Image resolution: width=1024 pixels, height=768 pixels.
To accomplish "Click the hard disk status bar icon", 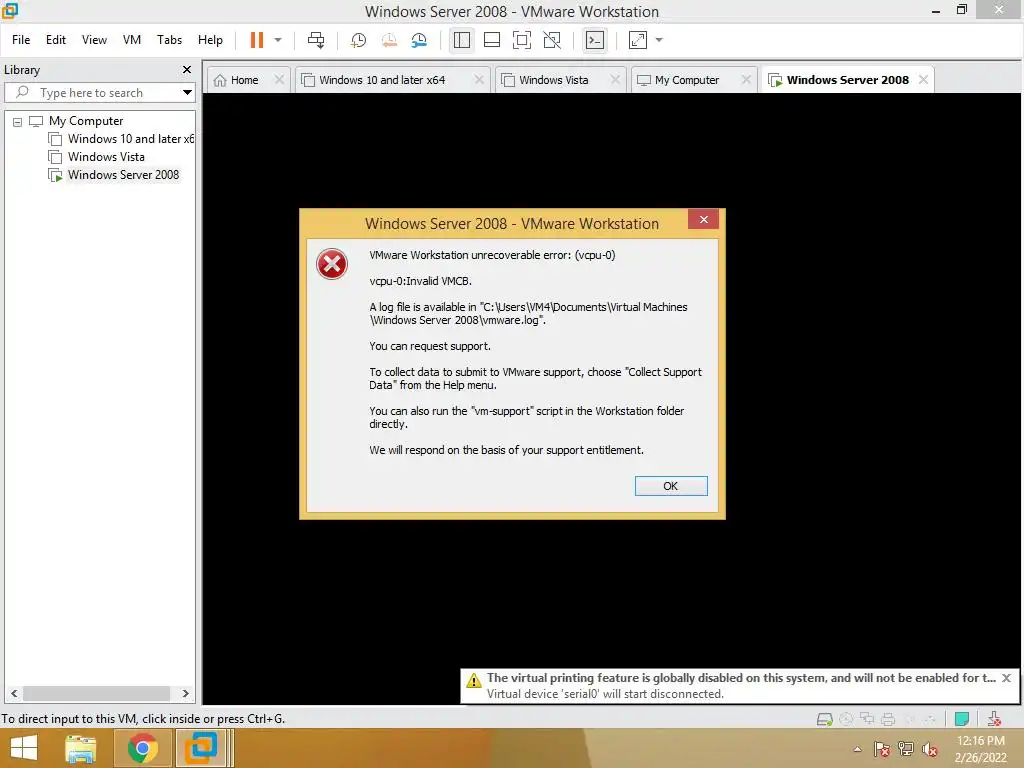I will coord(825,719).
